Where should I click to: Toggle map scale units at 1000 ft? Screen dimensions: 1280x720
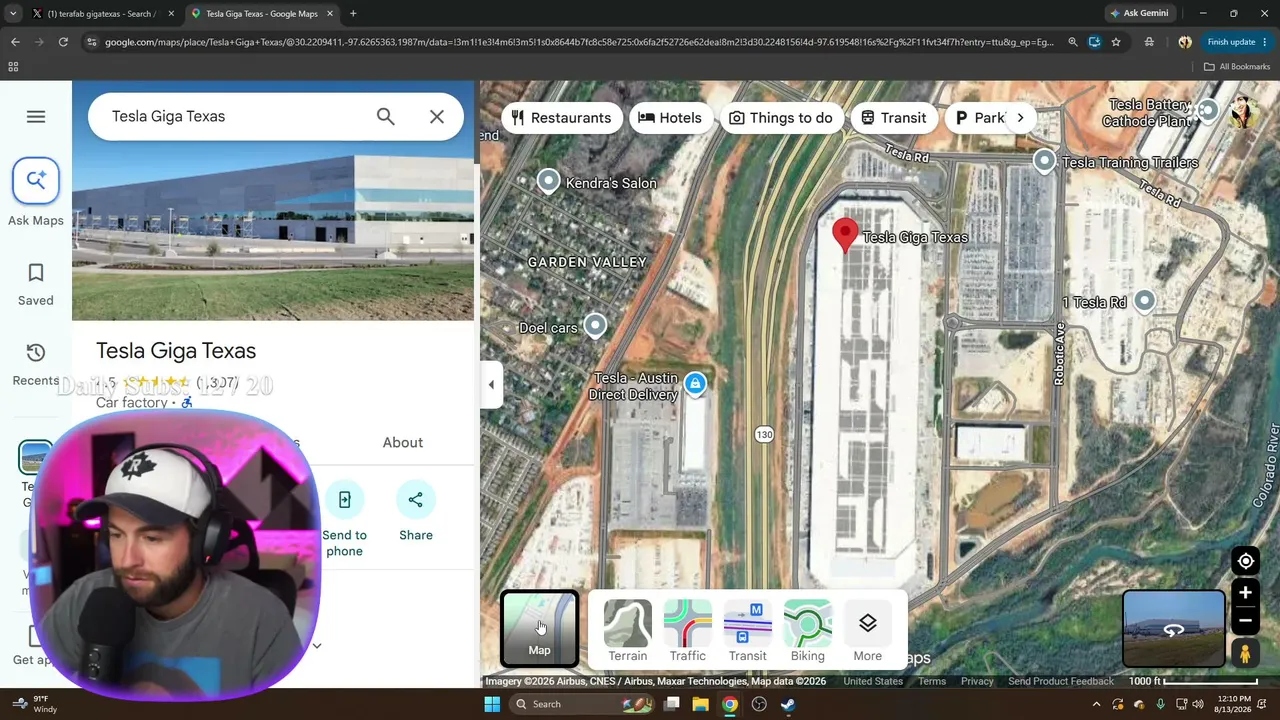coord(1192,682)
